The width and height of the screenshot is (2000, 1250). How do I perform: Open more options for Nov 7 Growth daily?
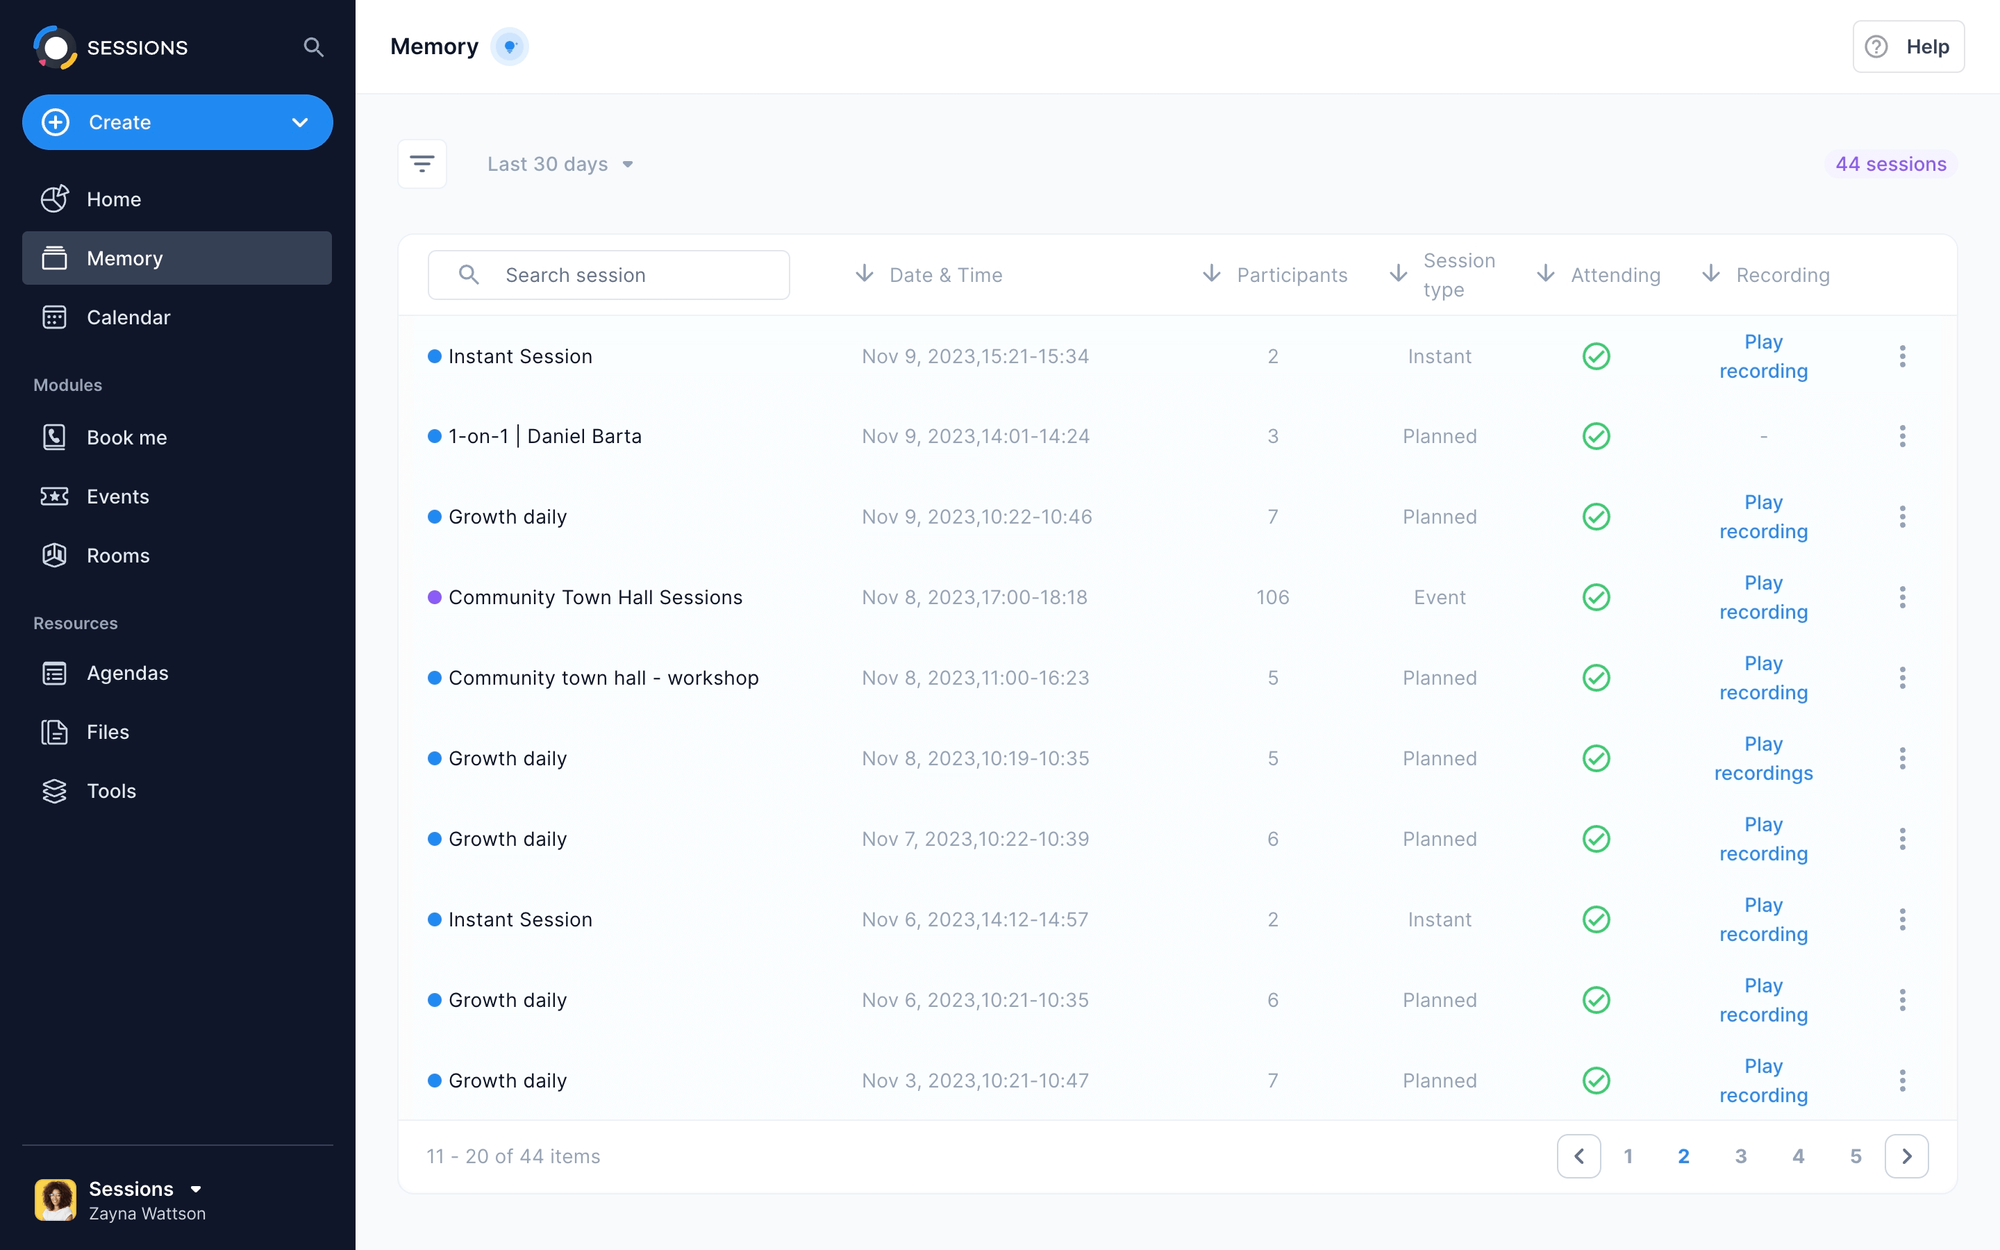1902,839
